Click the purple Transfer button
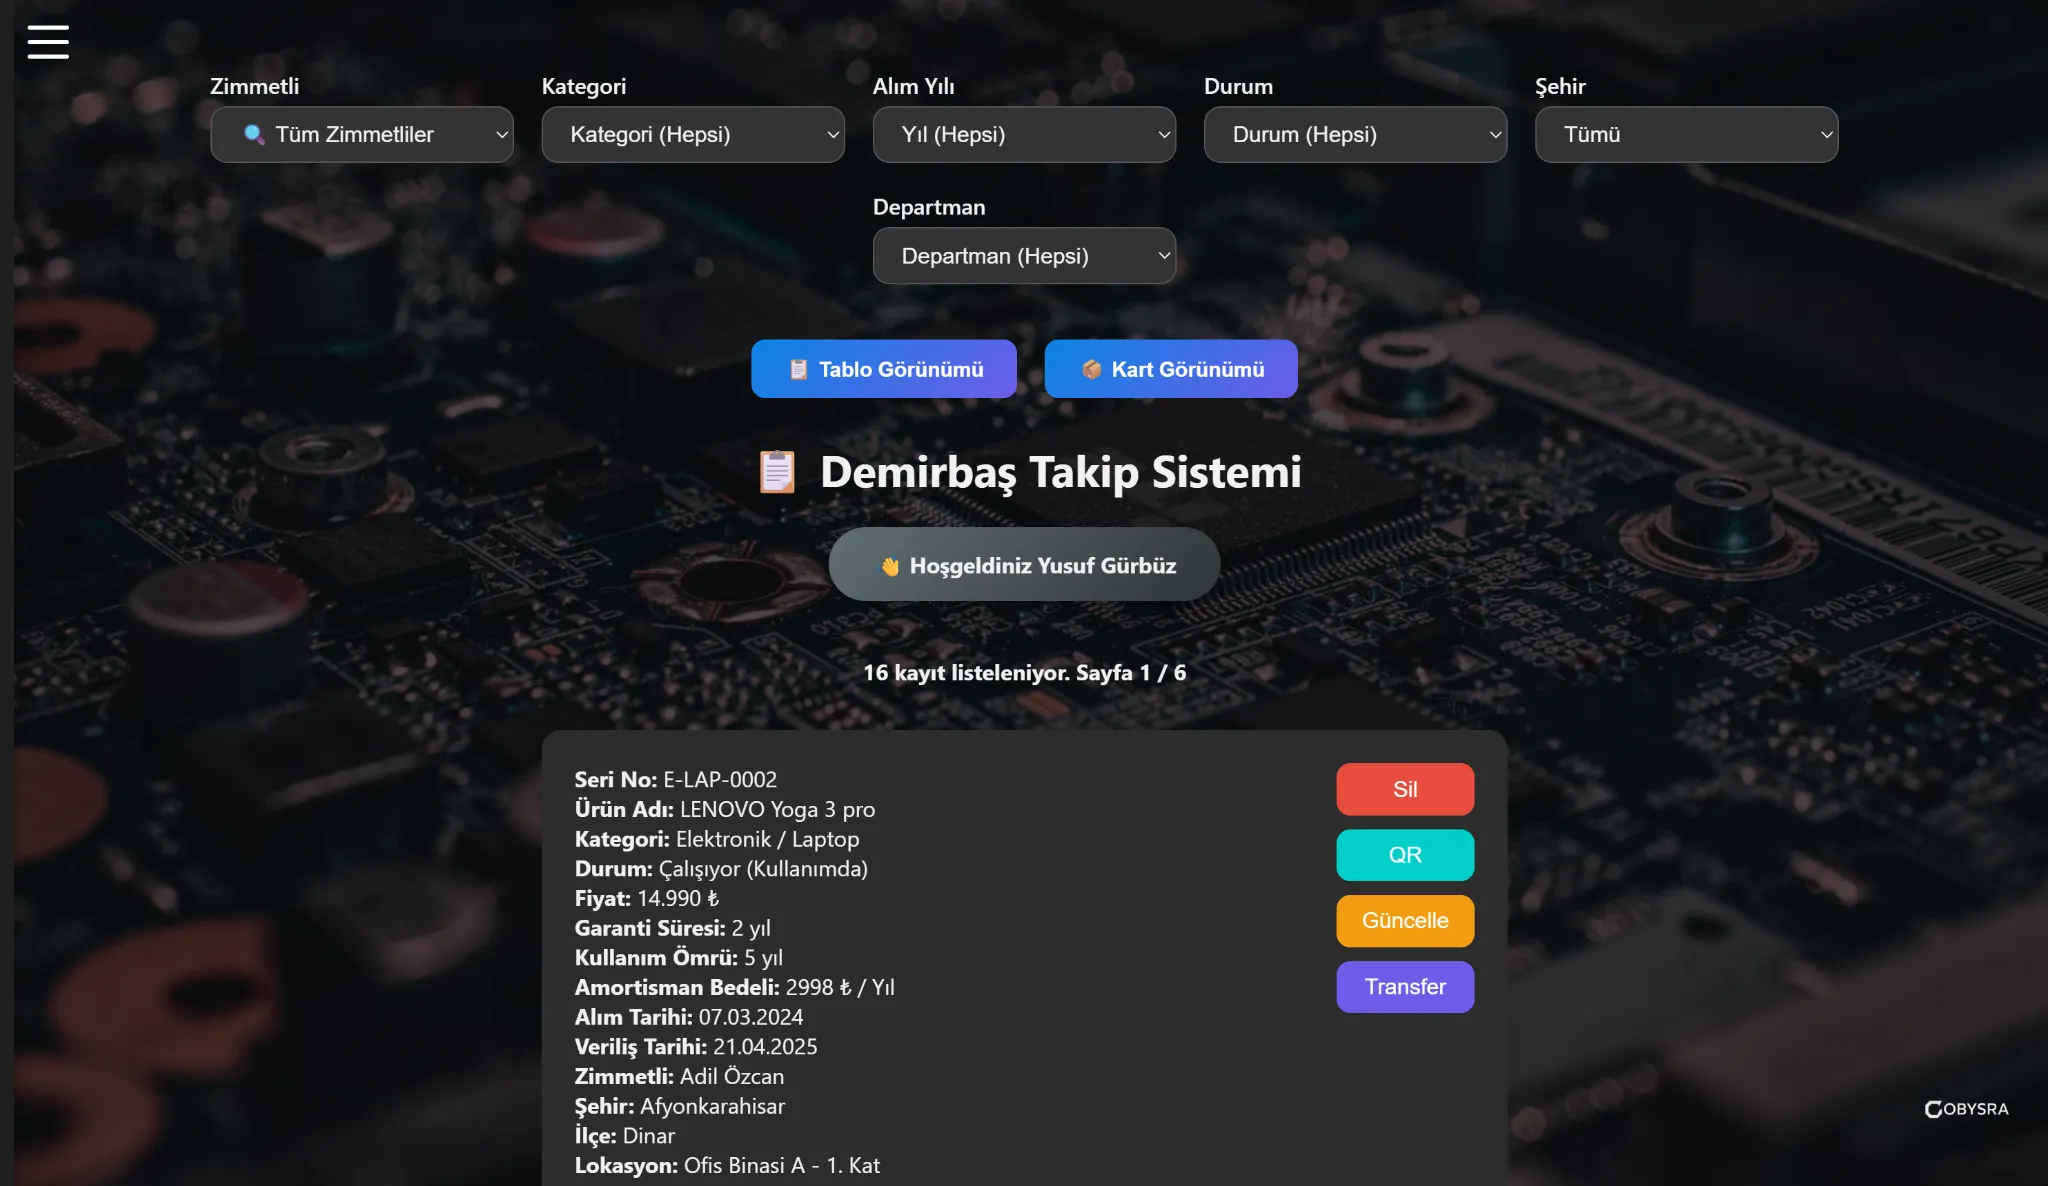 [1405, 987]
